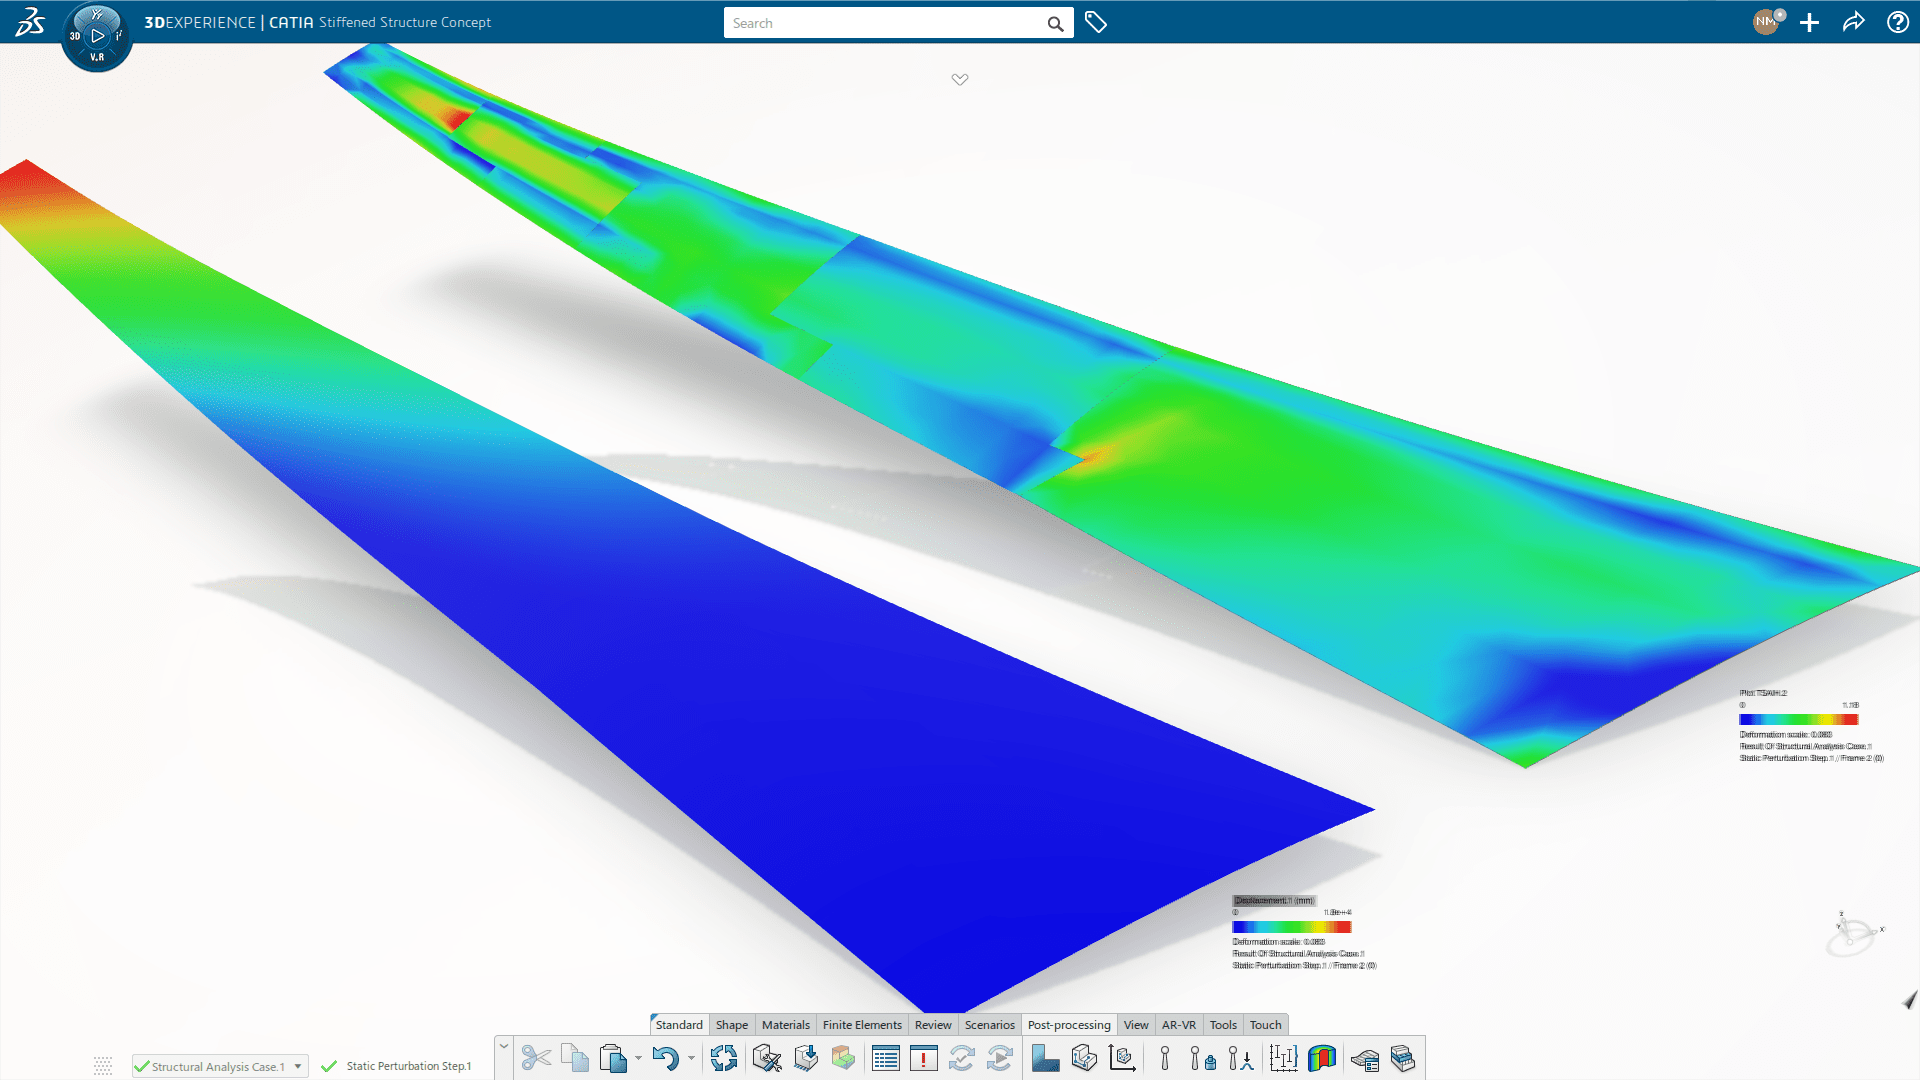Click the Displacement plot color legend bar
This screenshot has height=1080, width=1920.
click(1291, 927)
